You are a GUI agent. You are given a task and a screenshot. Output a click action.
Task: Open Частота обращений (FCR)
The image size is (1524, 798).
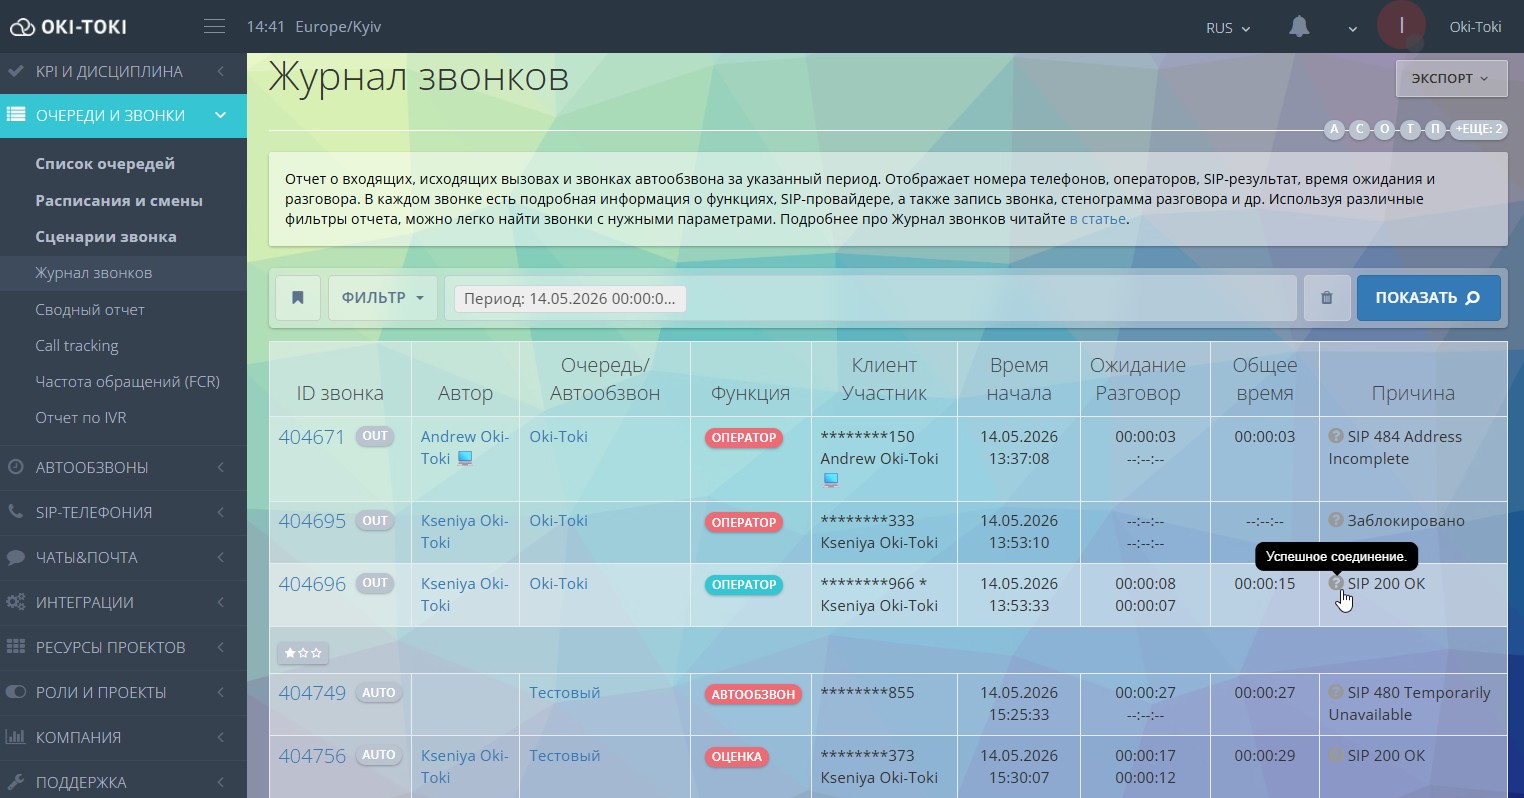[x=127, y=382]
